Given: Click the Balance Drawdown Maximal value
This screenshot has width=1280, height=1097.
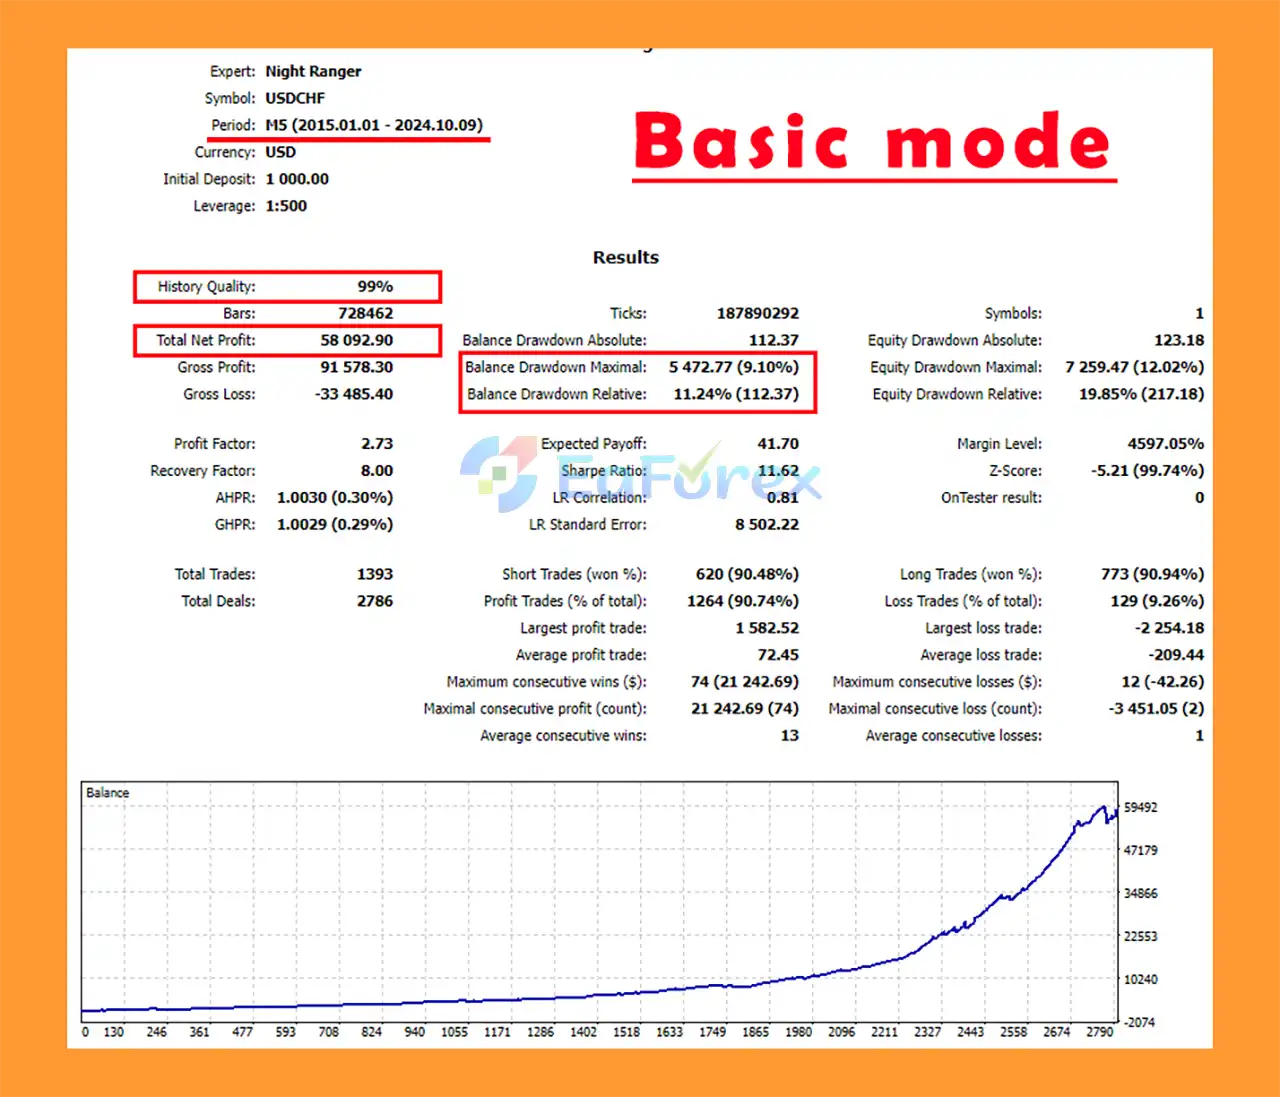Looking at the screenshot, I should tap(734, 367).
